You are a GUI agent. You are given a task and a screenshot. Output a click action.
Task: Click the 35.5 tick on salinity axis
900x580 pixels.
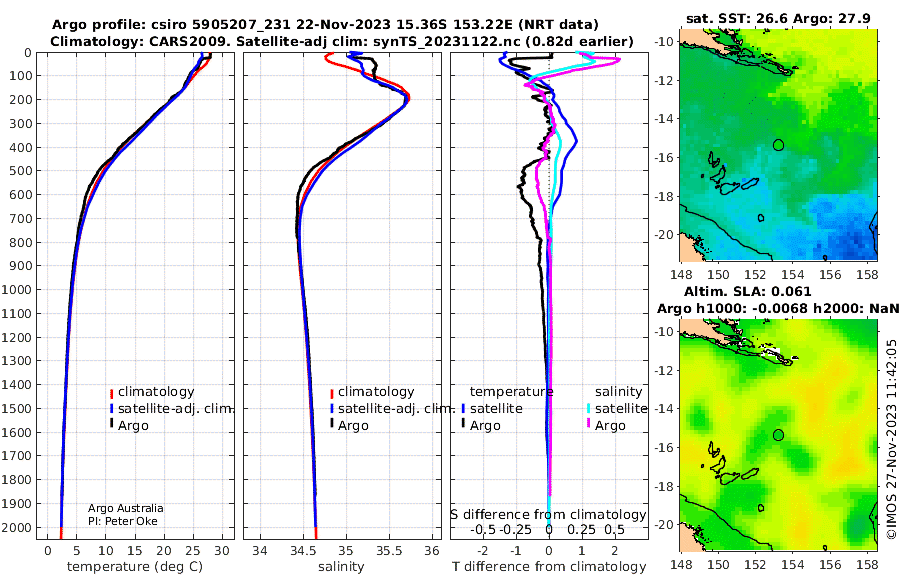[x=389, y=551]
